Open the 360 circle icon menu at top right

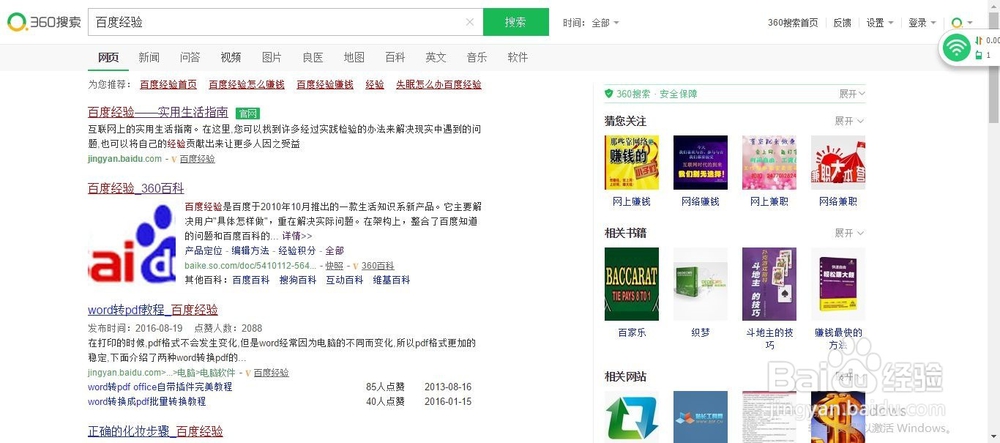click(961, 23)
